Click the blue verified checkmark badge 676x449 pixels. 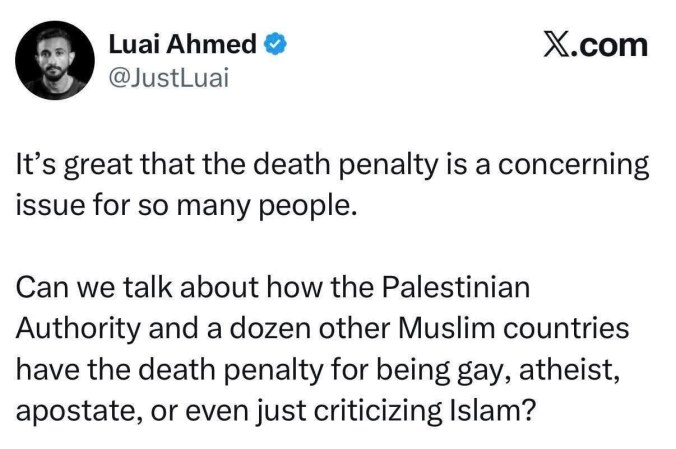(277, 45)
